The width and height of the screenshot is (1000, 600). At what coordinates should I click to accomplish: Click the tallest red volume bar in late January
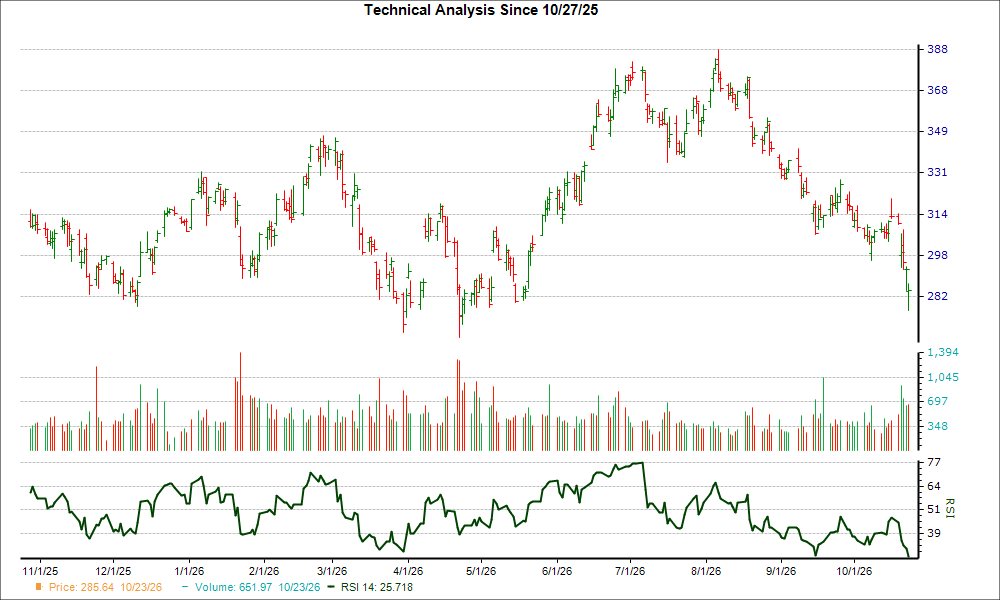(240, 401)
